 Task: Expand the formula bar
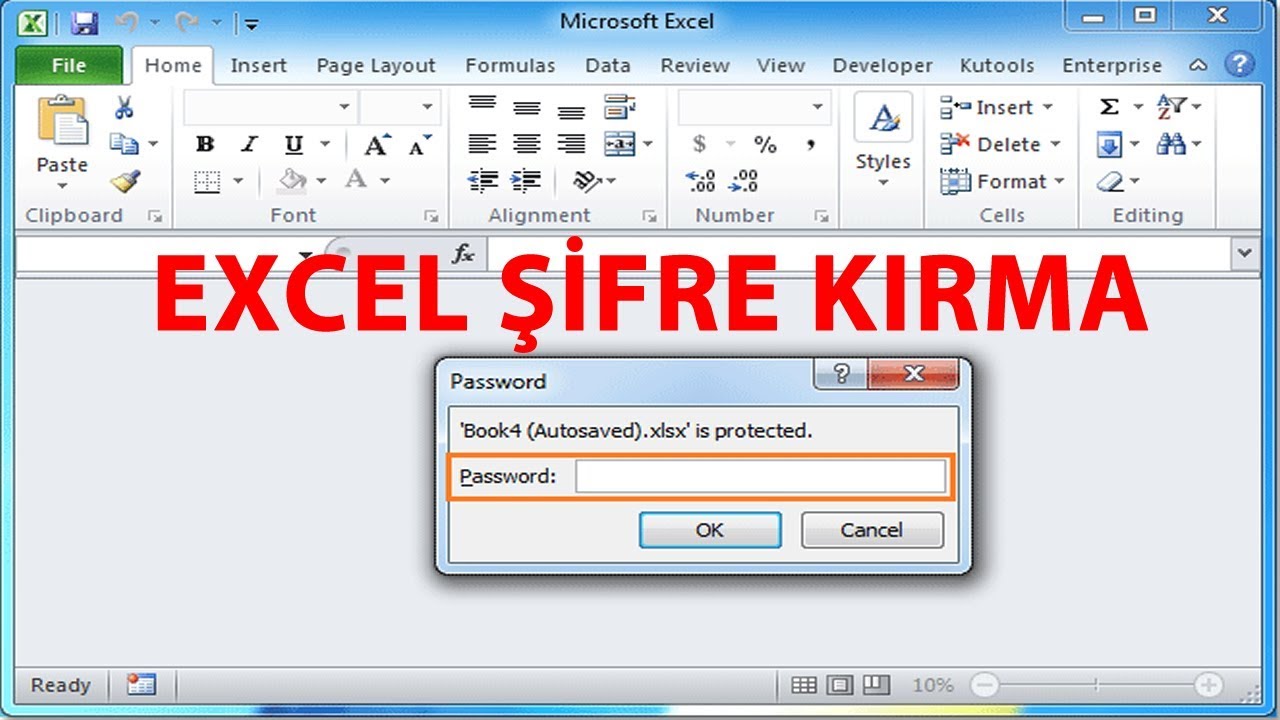click(x=1245, y=253)
